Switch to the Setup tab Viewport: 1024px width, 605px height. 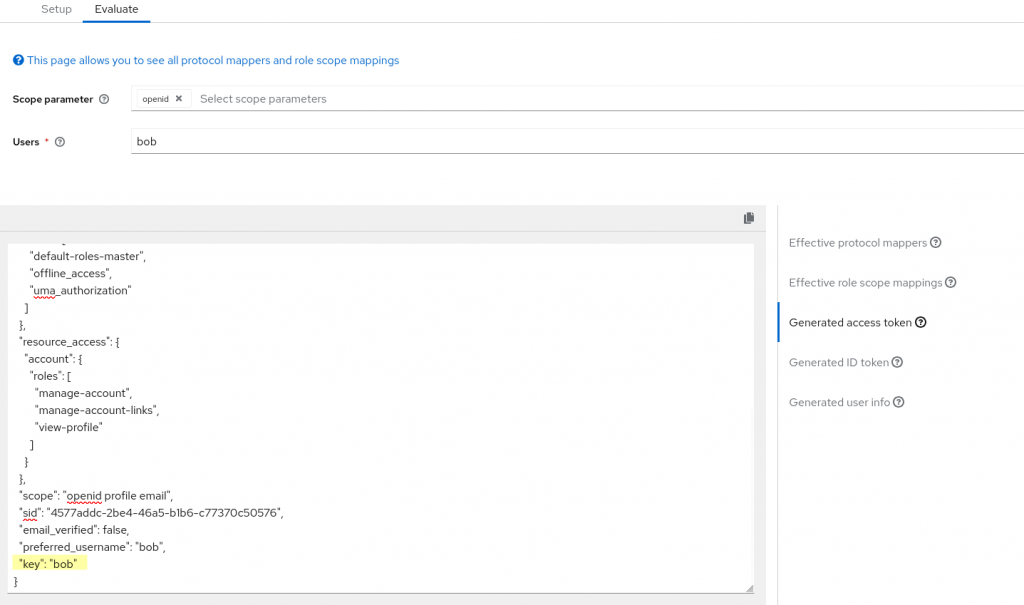point(56,9)
